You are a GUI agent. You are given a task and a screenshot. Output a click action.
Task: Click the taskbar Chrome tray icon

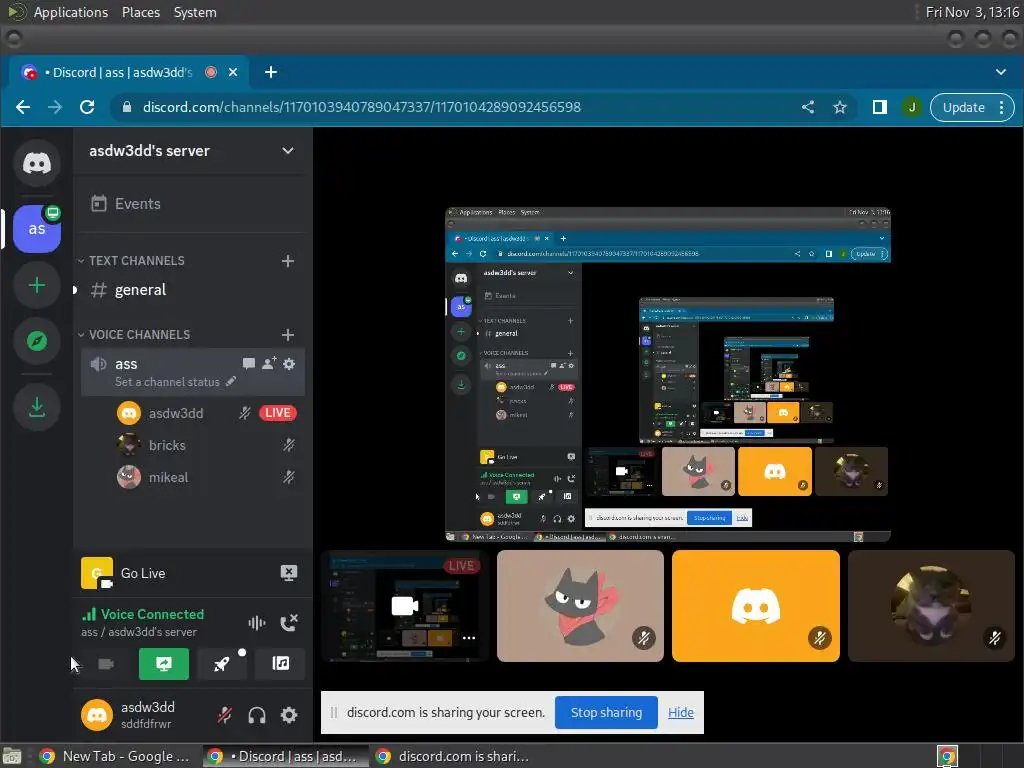coord(947,756)
